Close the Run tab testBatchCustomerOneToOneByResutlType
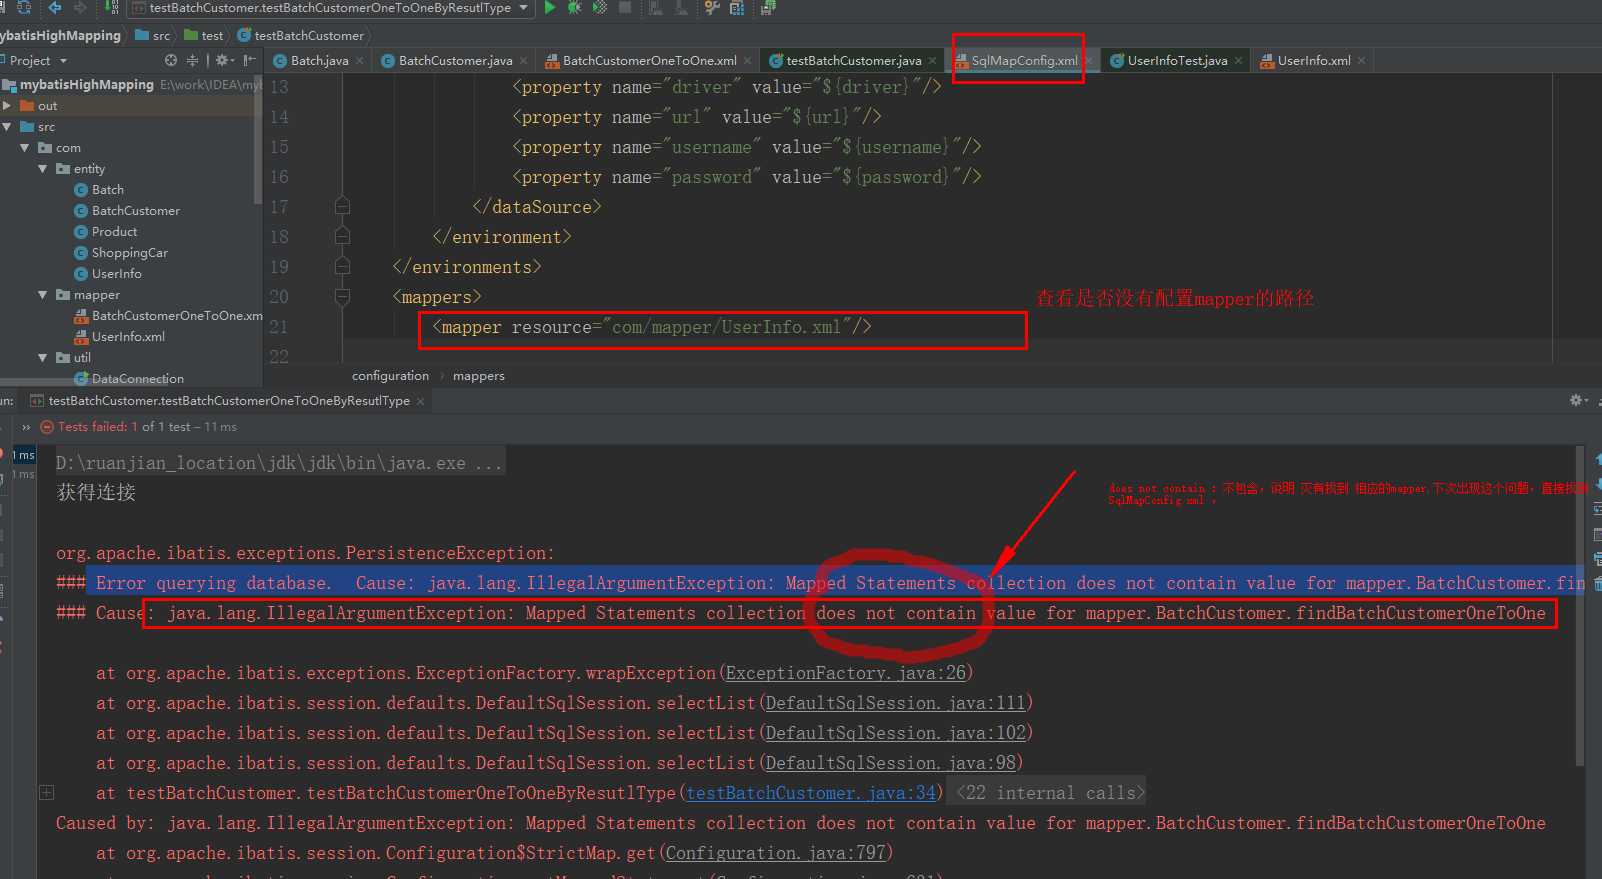The width and height of the screenshot is (1602, 879). [x=421, y=401]
